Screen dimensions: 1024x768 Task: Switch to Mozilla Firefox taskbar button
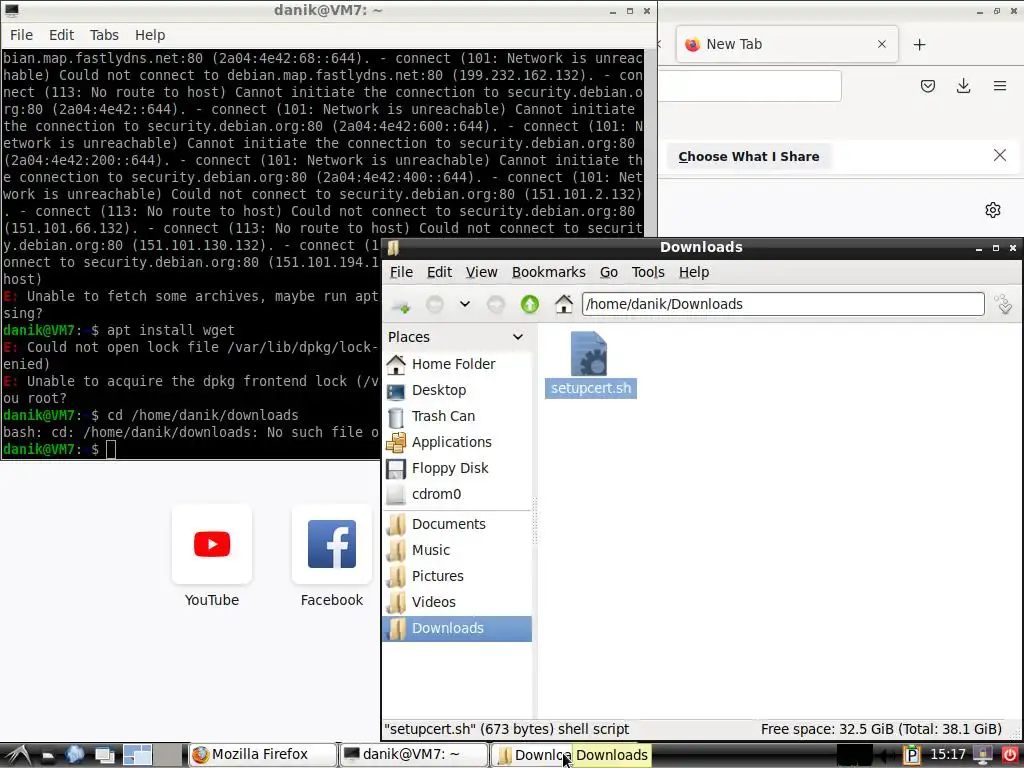pos(263,755)
